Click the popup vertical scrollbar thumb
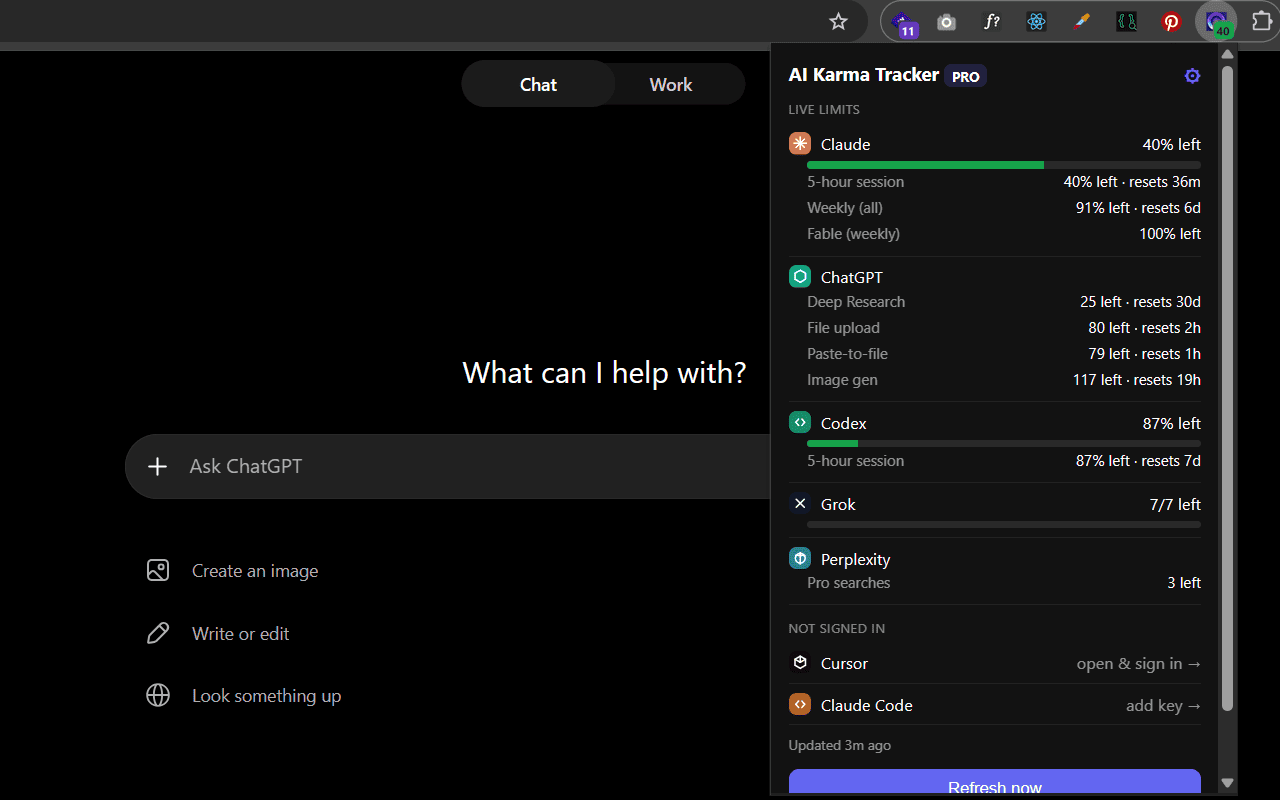The width and height of the screenshot is (1280, 800). point(1227,388)
